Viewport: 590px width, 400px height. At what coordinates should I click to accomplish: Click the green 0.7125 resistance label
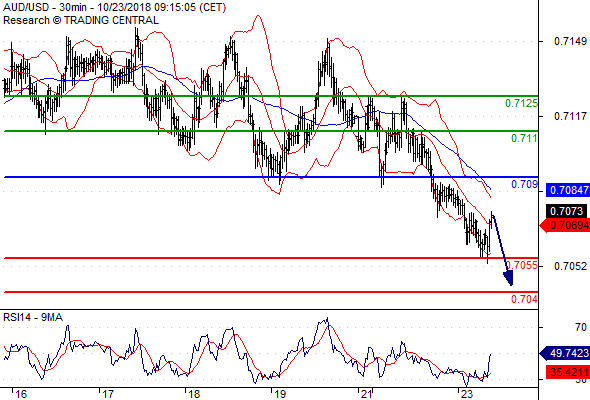tap(521, 103)
